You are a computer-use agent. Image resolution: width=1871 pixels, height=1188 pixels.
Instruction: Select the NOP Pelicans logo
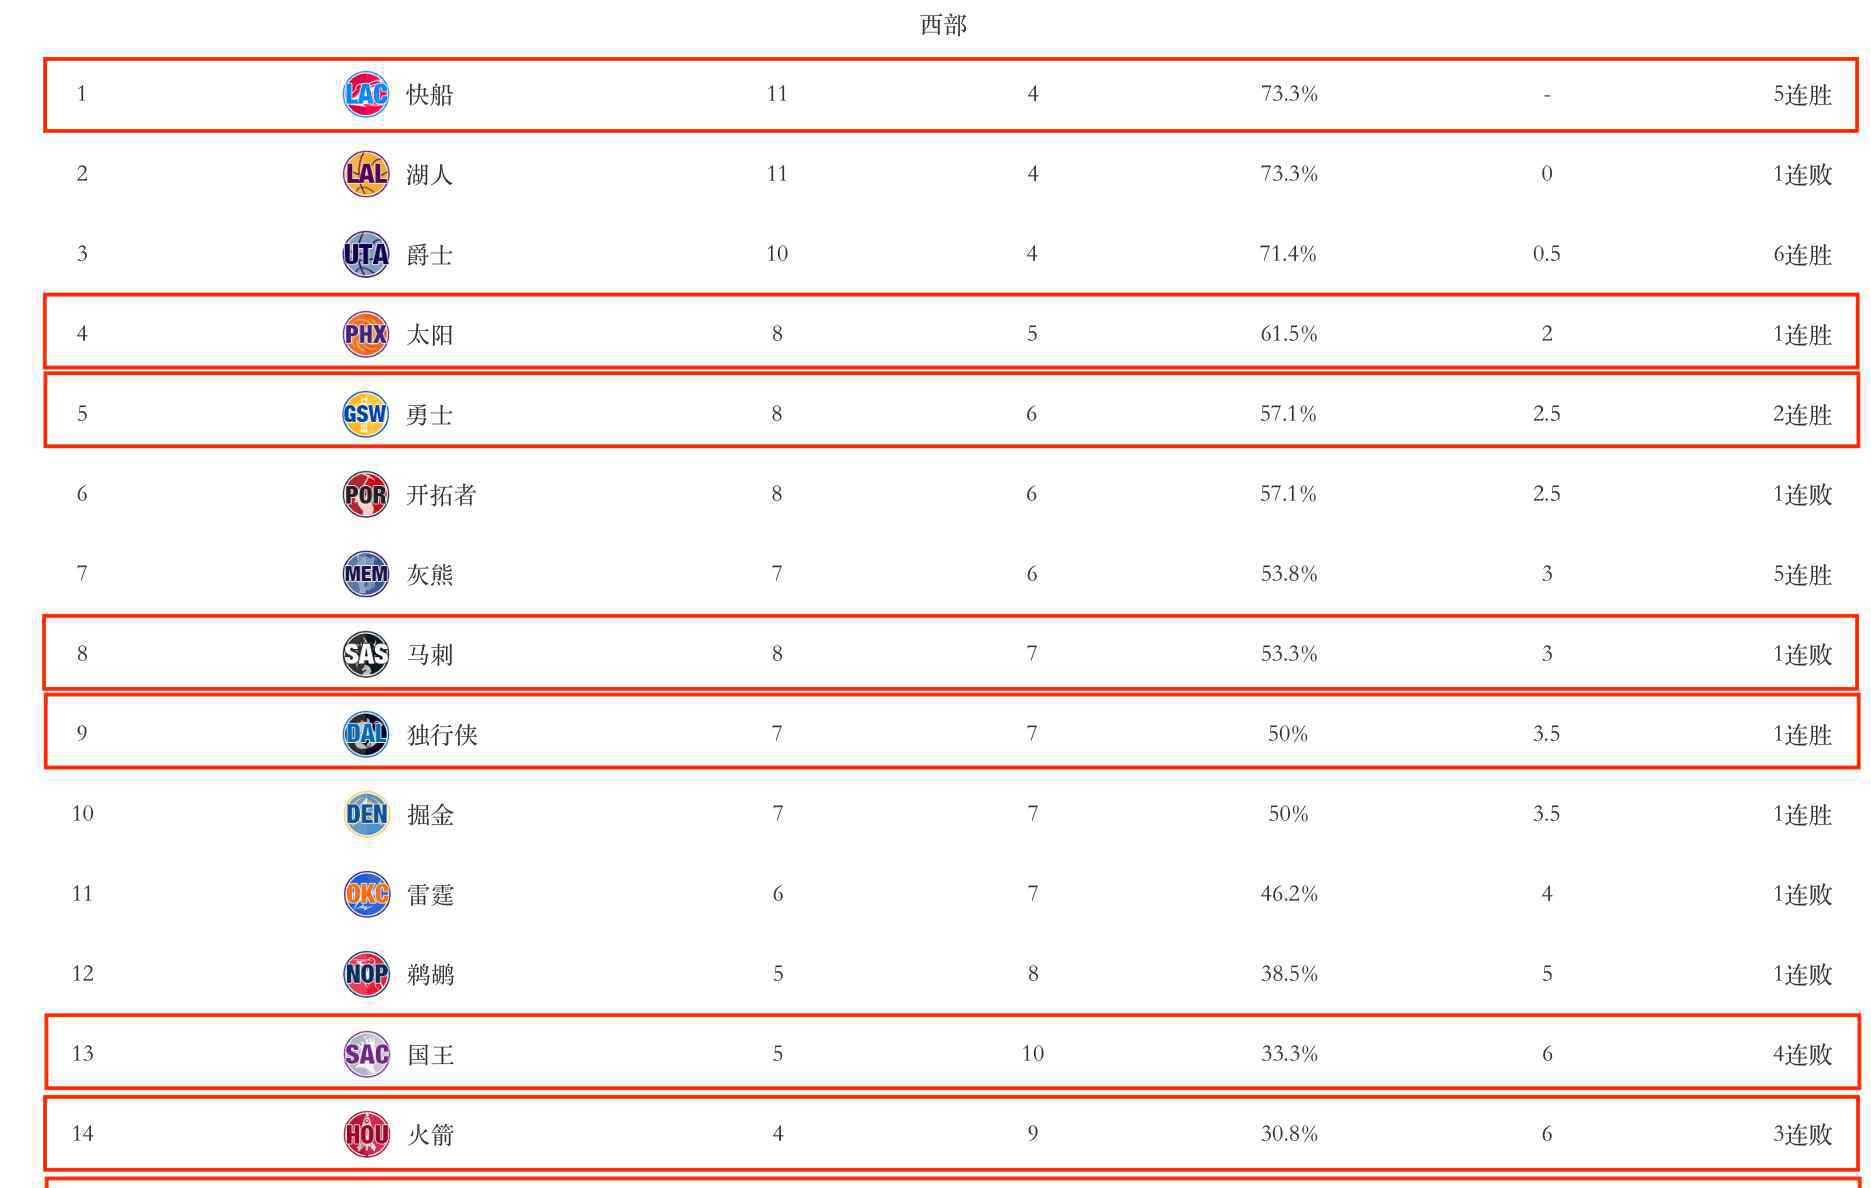(x=366, y=974)
